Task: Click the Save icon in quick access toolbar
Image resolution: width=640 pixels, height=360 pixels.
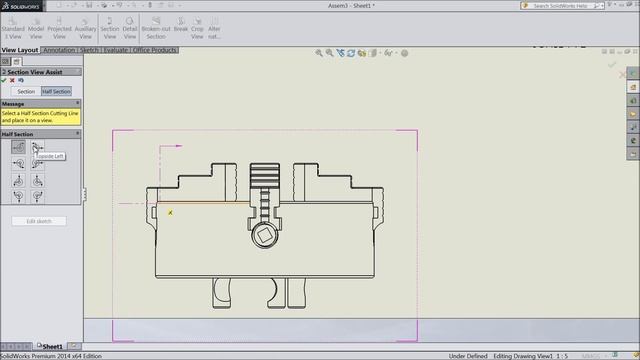Action: pos(89,6)
